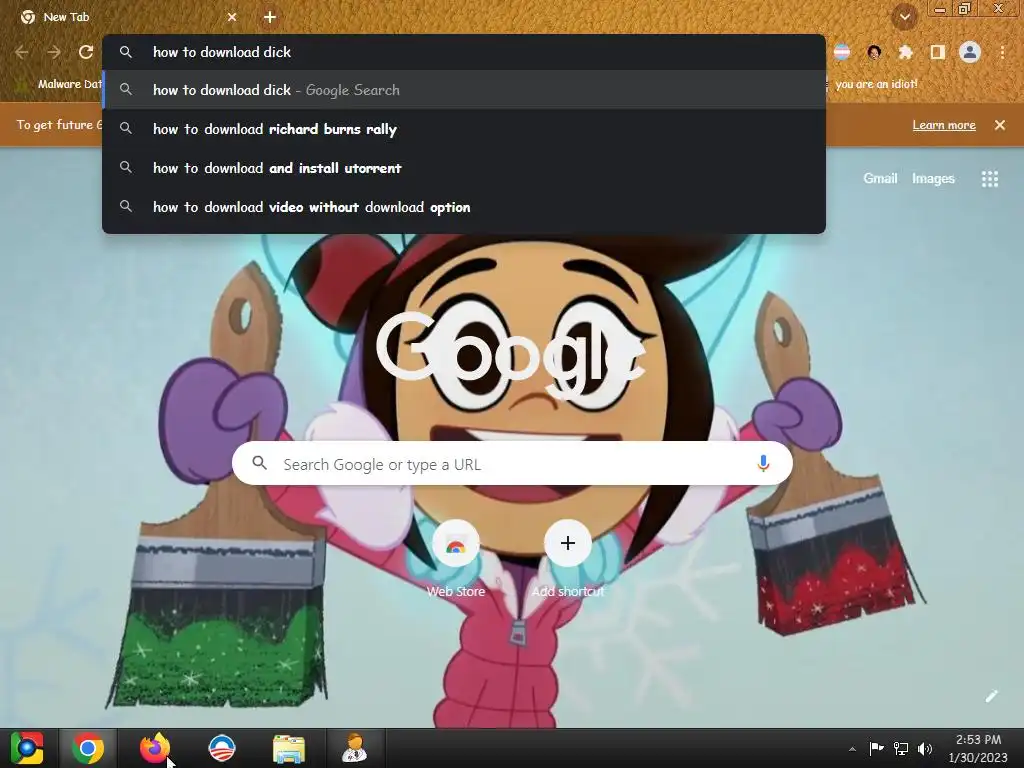Open Chrome three-dot menu
This screenshot has width=1024, height=768.
click(x=1002, y=52)
